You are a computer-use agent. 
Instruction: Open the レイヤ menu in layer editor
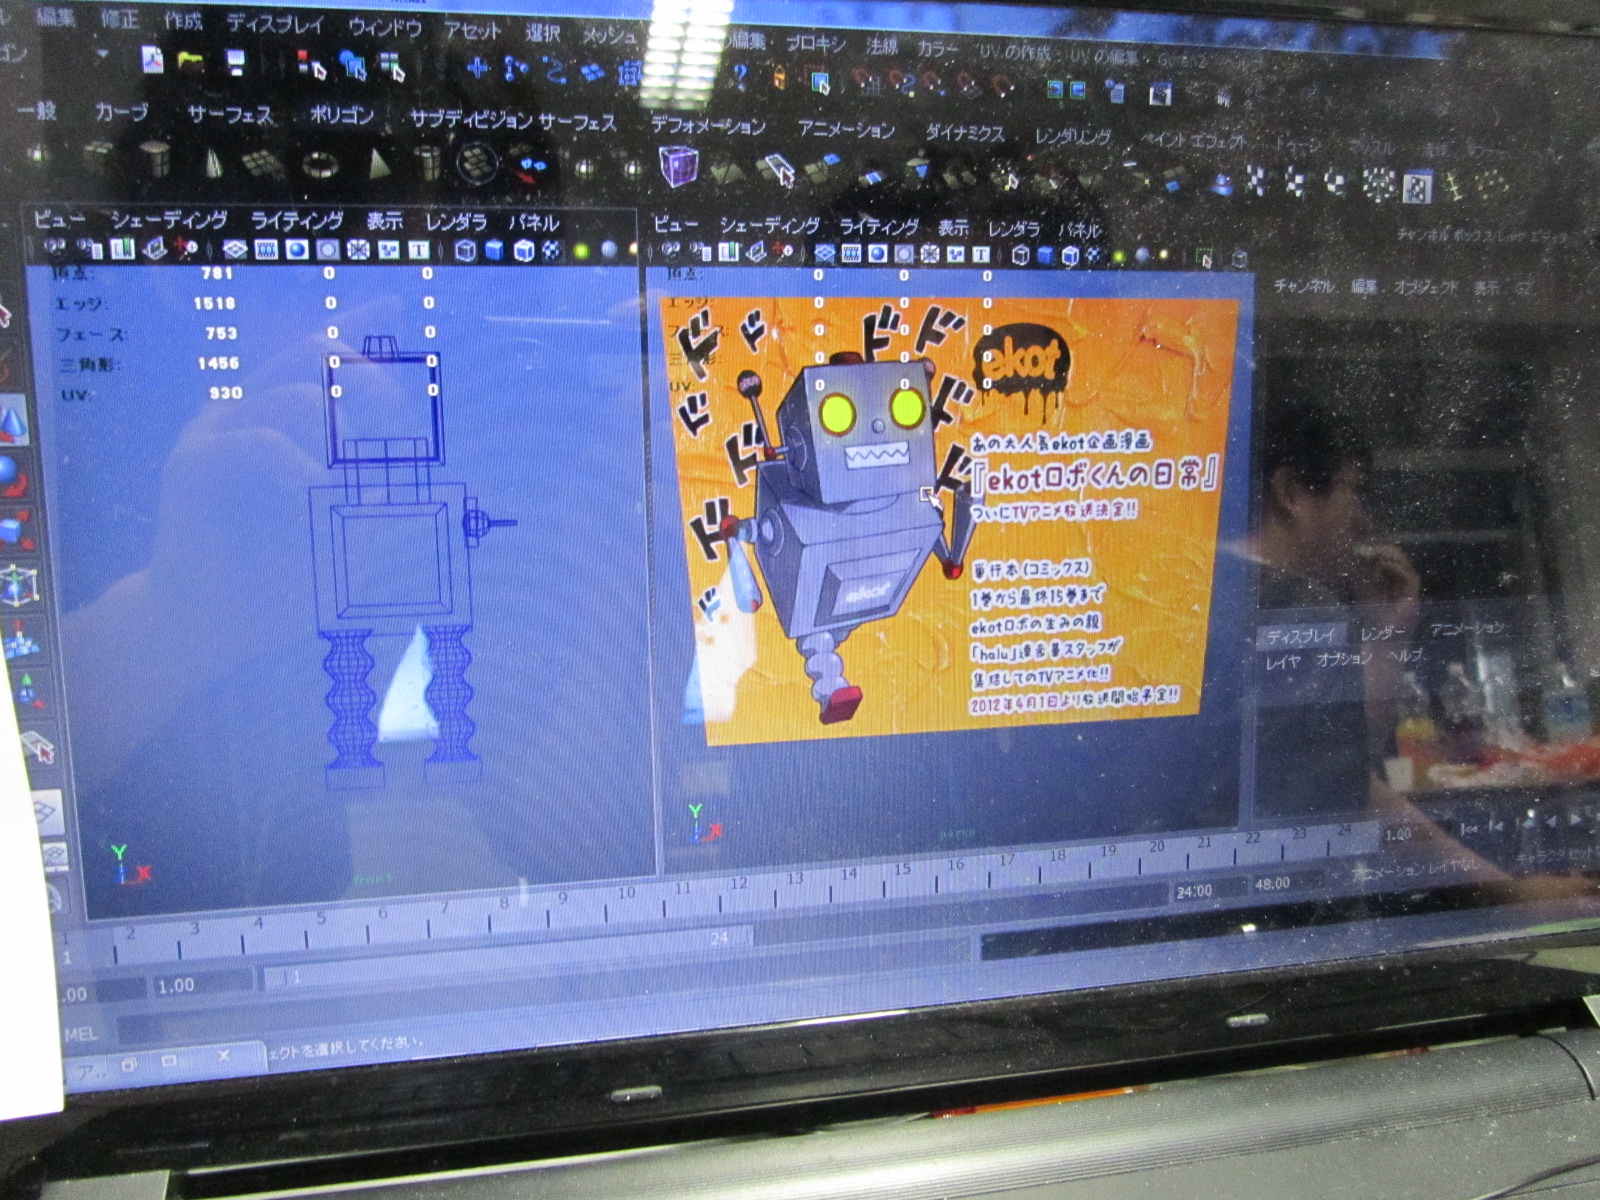coord(1283,661)
